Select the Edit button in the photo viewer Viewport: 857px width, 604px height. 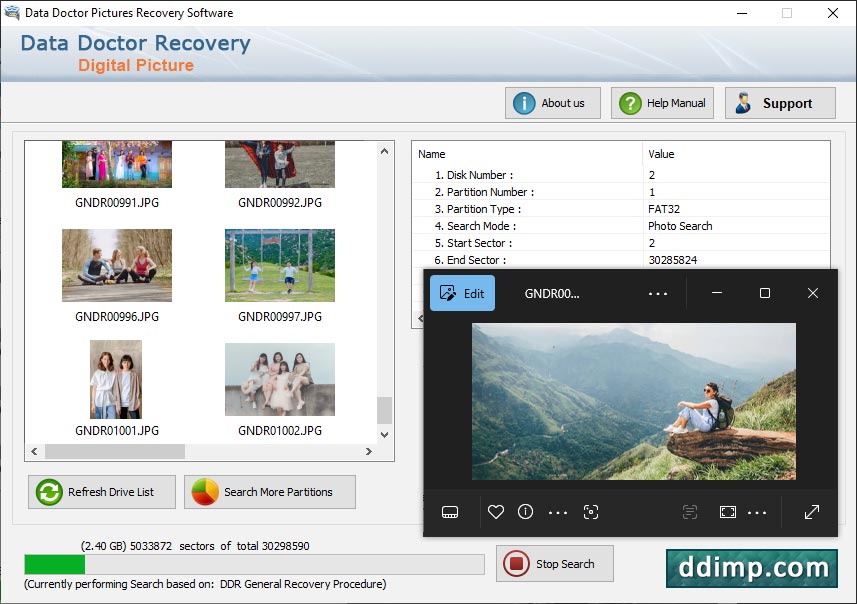[461, 293]
